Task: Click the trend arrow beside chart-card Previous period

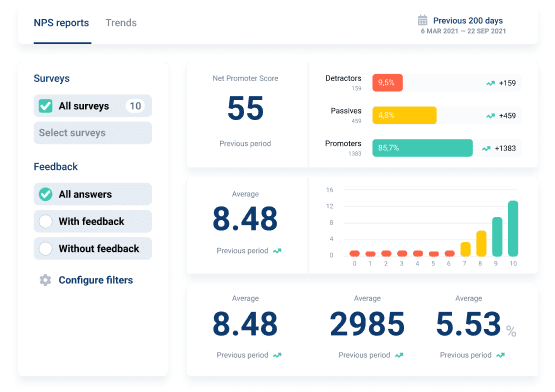Action: [x=277, y=251]
